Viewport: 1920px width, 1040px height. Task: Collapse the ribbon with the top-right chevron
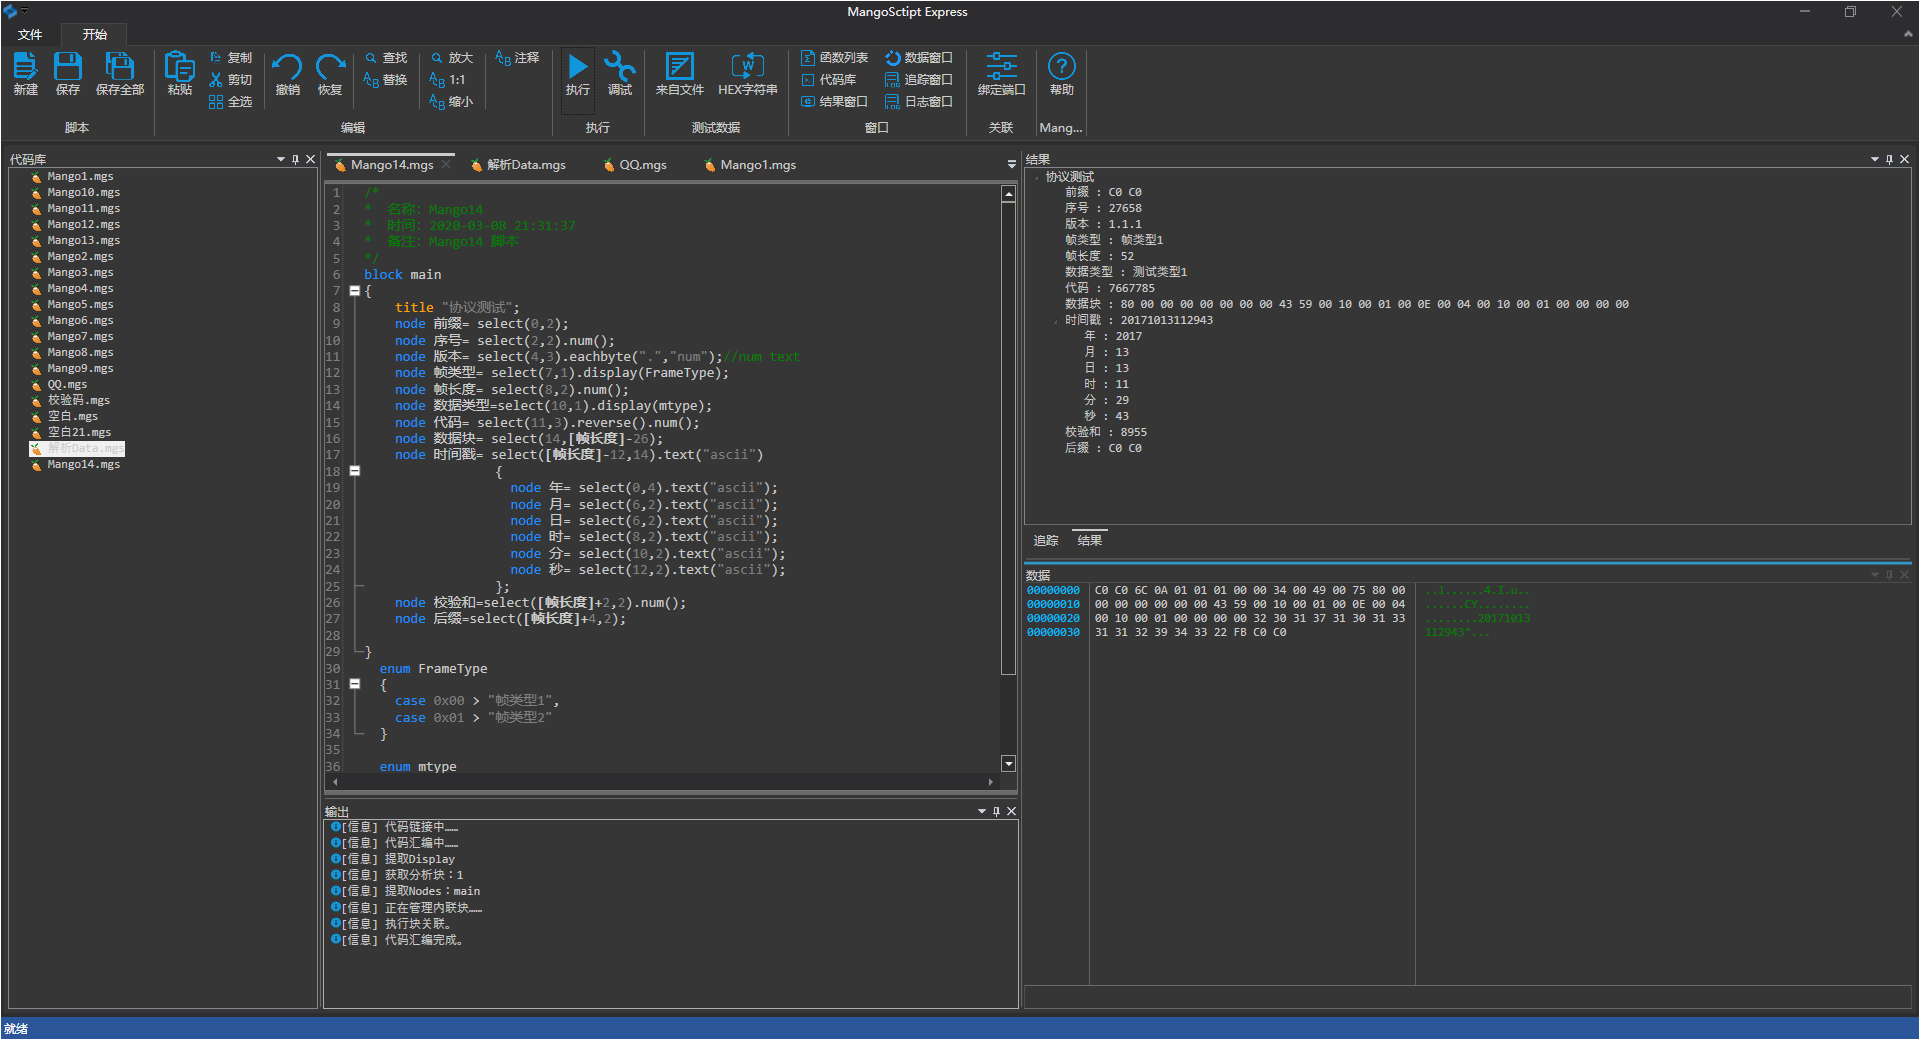(x=1907, y=34)
